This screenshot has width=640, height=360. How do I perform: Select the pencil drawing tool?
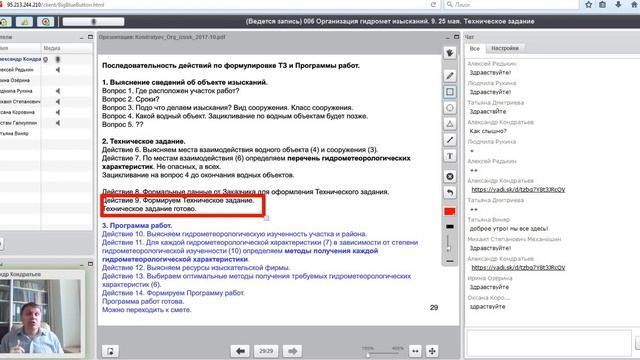pyautogui.click(x=450, y=76)
